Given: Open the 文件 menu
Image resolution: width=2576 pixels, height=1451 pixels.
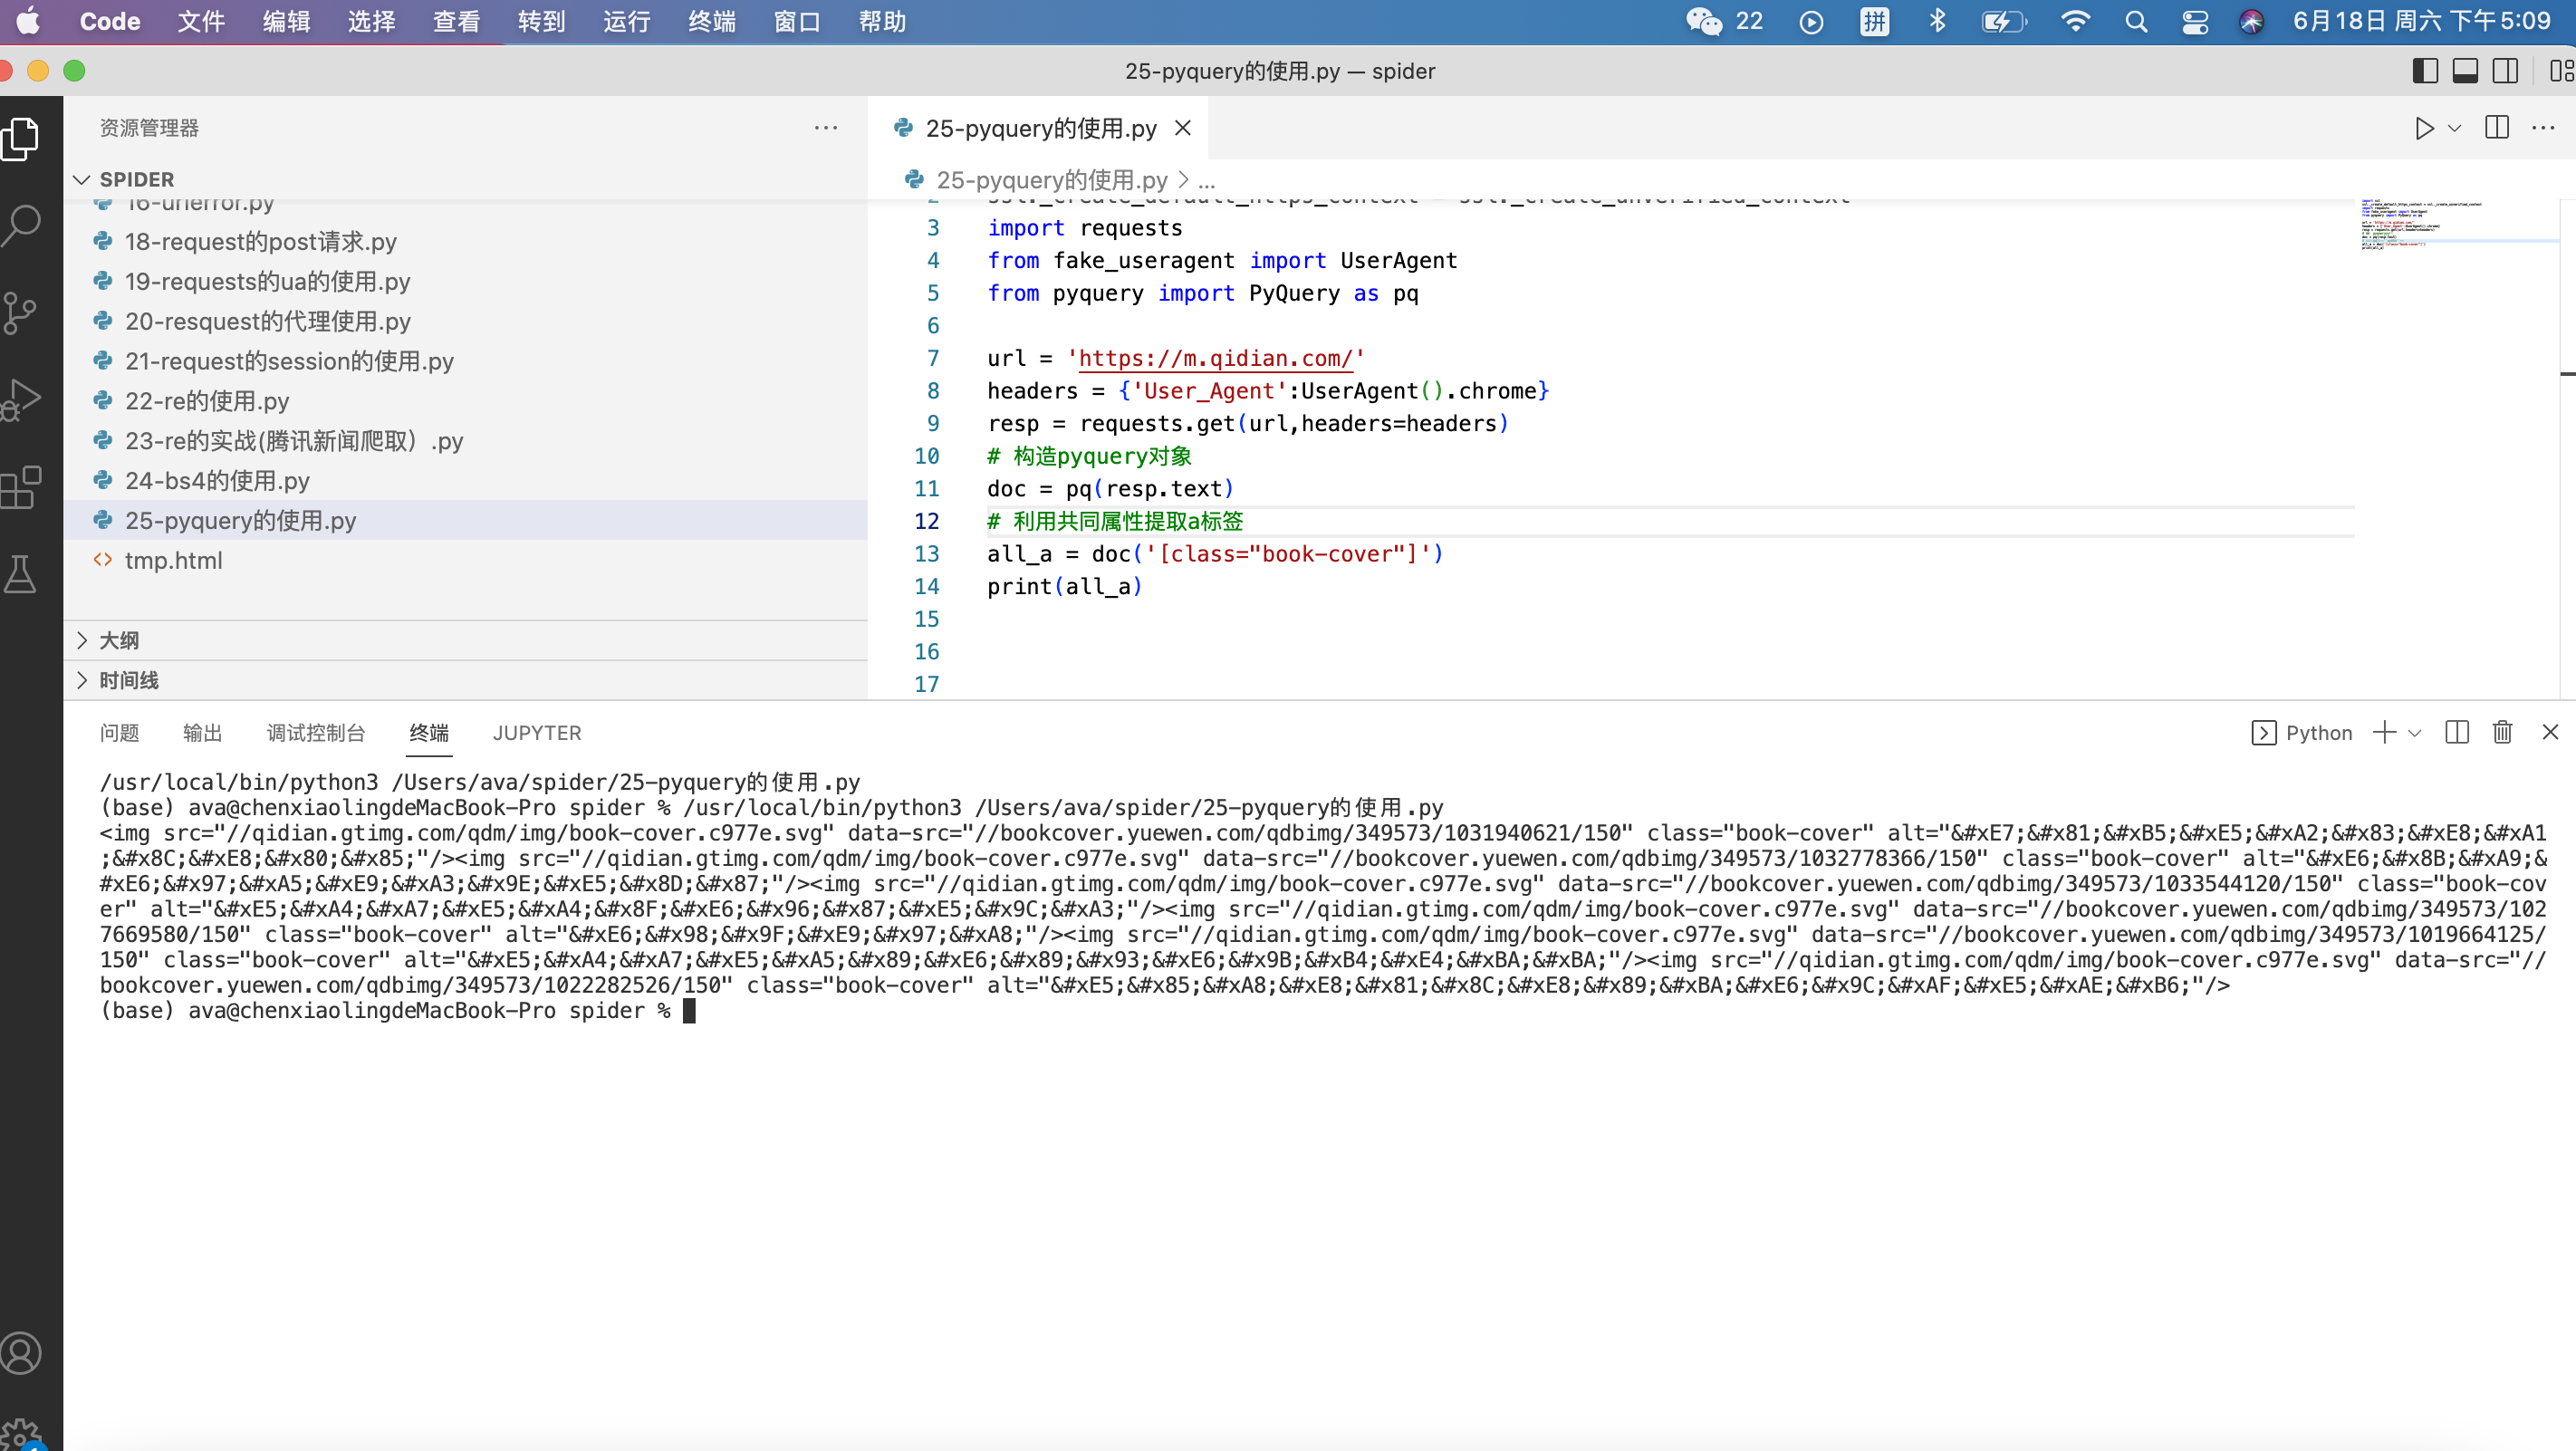Looking at the screenshot, I should (201, 21).
